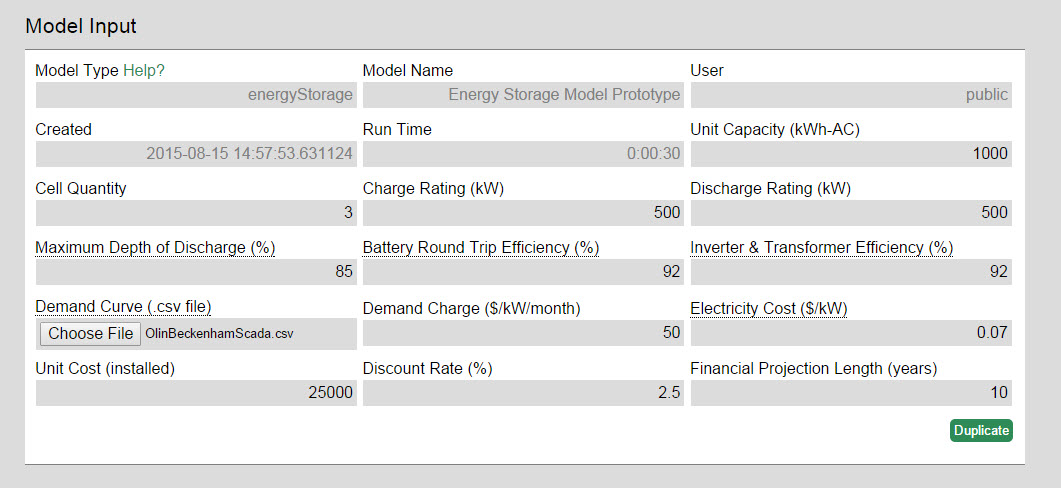Viewport: 1061px width, 488px height.
Task: Click the Run Time field
Action: click(523, 154)
